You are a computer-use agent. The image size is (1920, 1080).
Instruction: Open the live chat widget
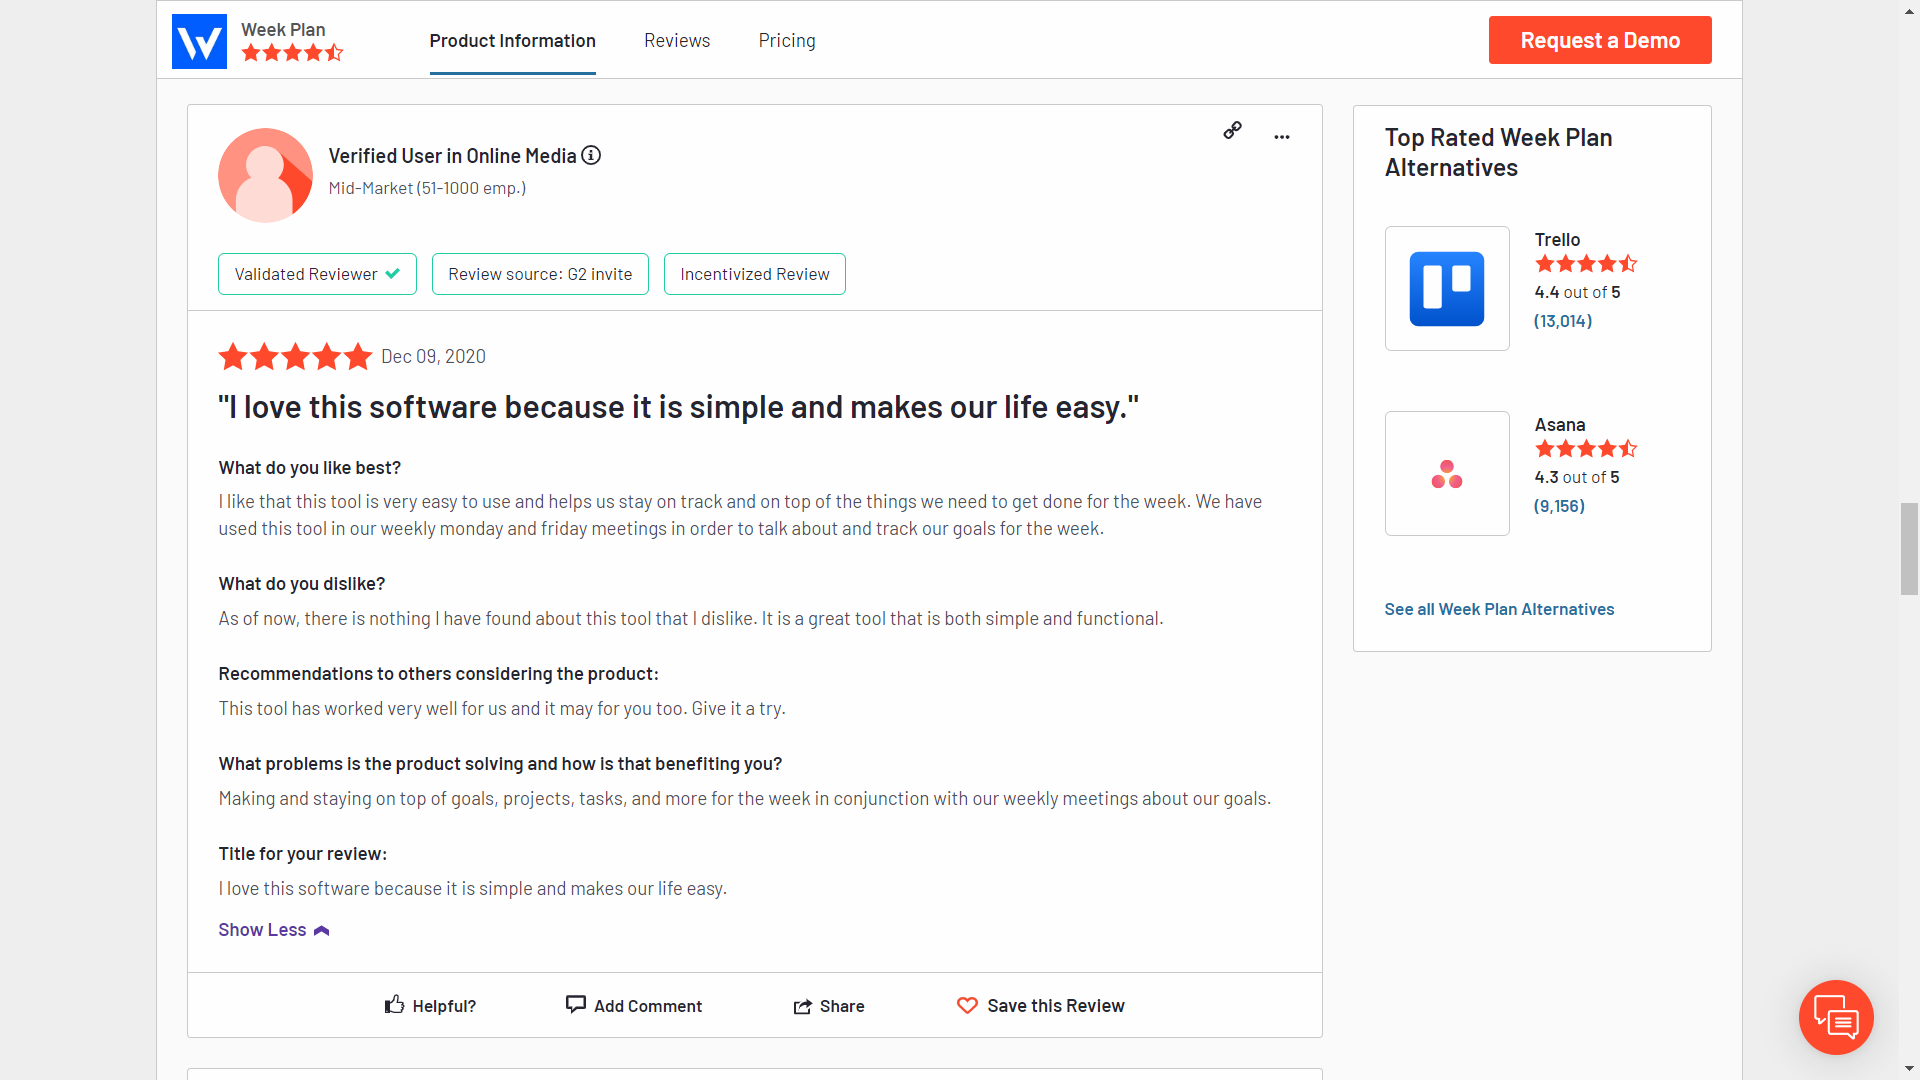point(1836,1017)
